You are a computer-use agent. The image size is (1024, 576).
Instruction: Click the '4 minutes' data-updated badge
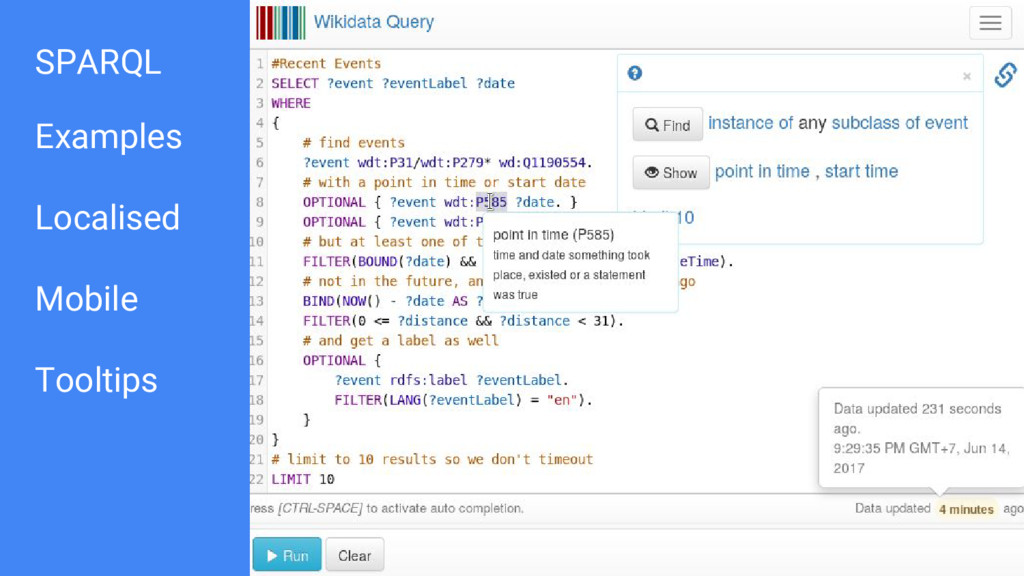tap(966, 509)
